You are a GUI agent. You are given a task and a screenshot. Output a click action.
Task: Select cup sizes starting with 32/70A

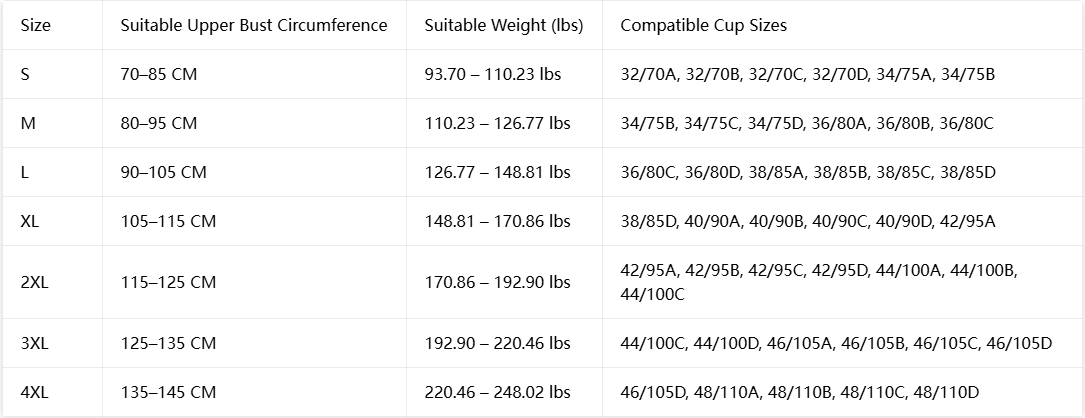[808, 74]
